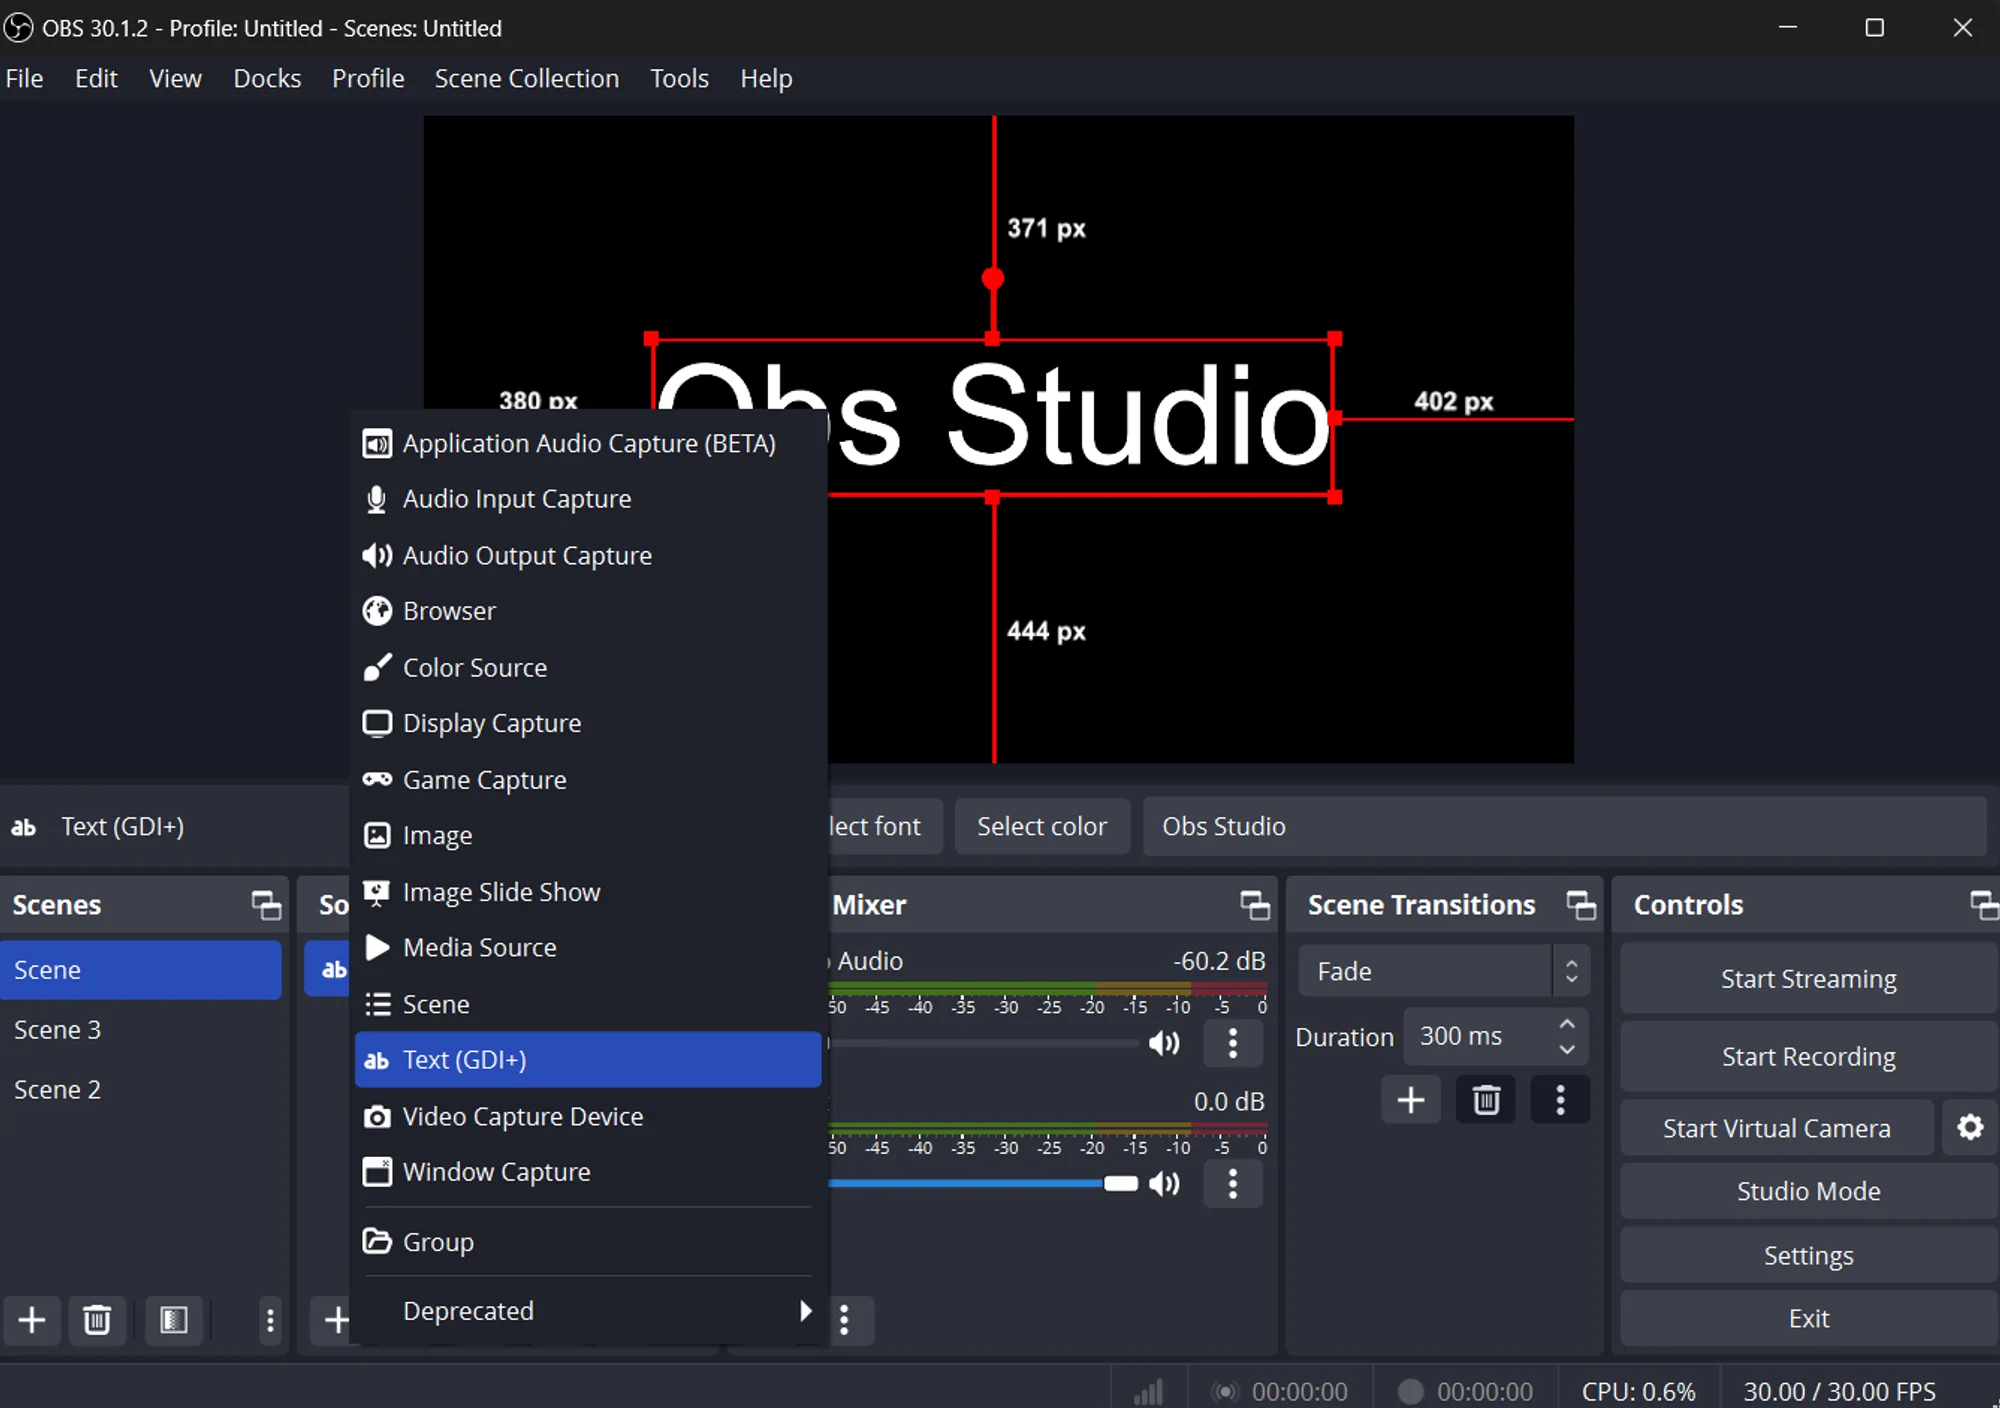The height and width of the screenshot is (1408, 2000).
Task: Add Video Capture Device source
Action: pos(588,1116)
